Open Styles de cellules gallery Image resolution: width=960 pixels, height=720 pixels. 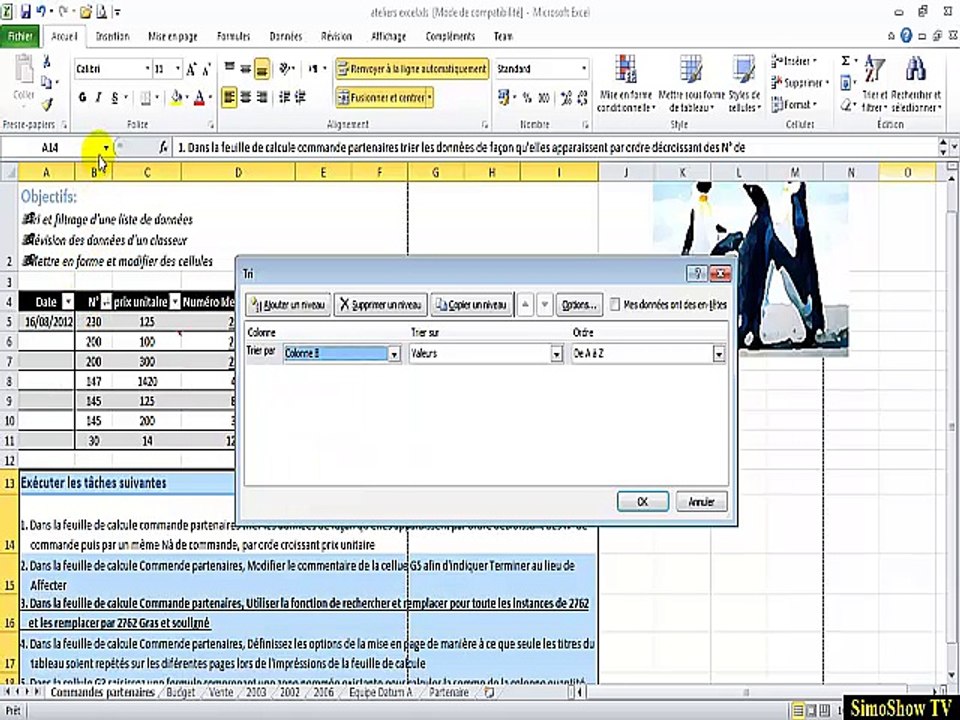pyautogui.click(x=744, y=84)
